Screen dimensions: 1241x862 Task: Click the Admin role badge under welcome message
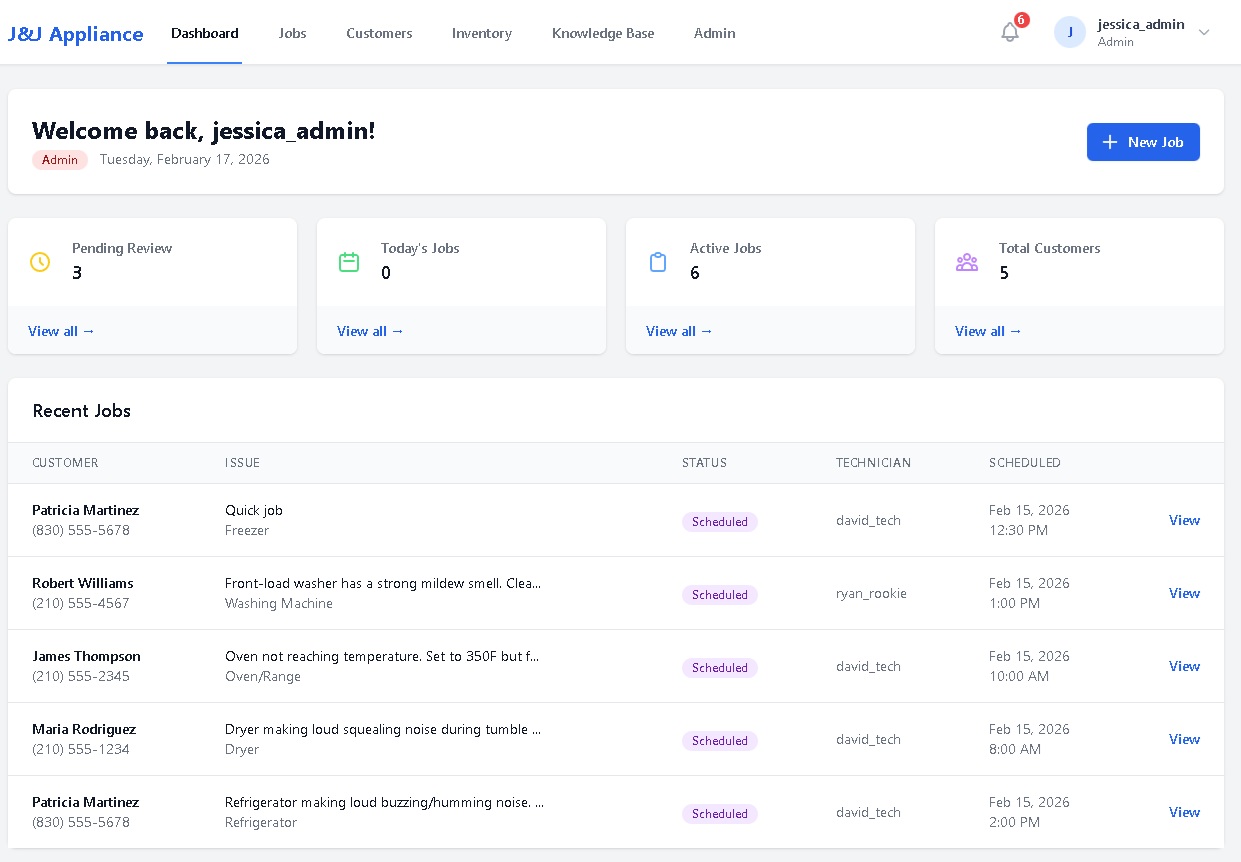click(60, 160)
